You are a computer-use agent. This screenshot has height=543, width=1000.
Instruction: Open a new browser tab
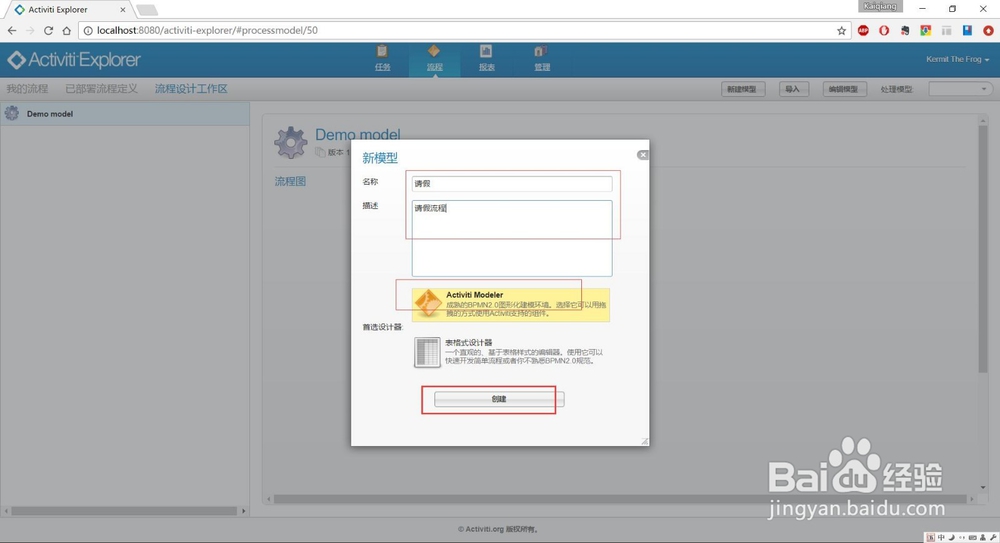pos(147,10)
